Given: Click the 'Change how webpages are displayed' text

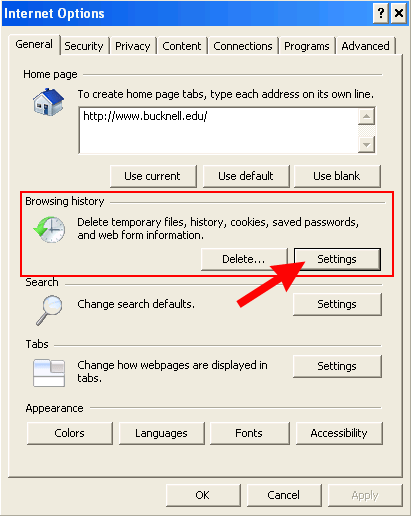Looking at the screenshot, I should click(x=172, y=371).
